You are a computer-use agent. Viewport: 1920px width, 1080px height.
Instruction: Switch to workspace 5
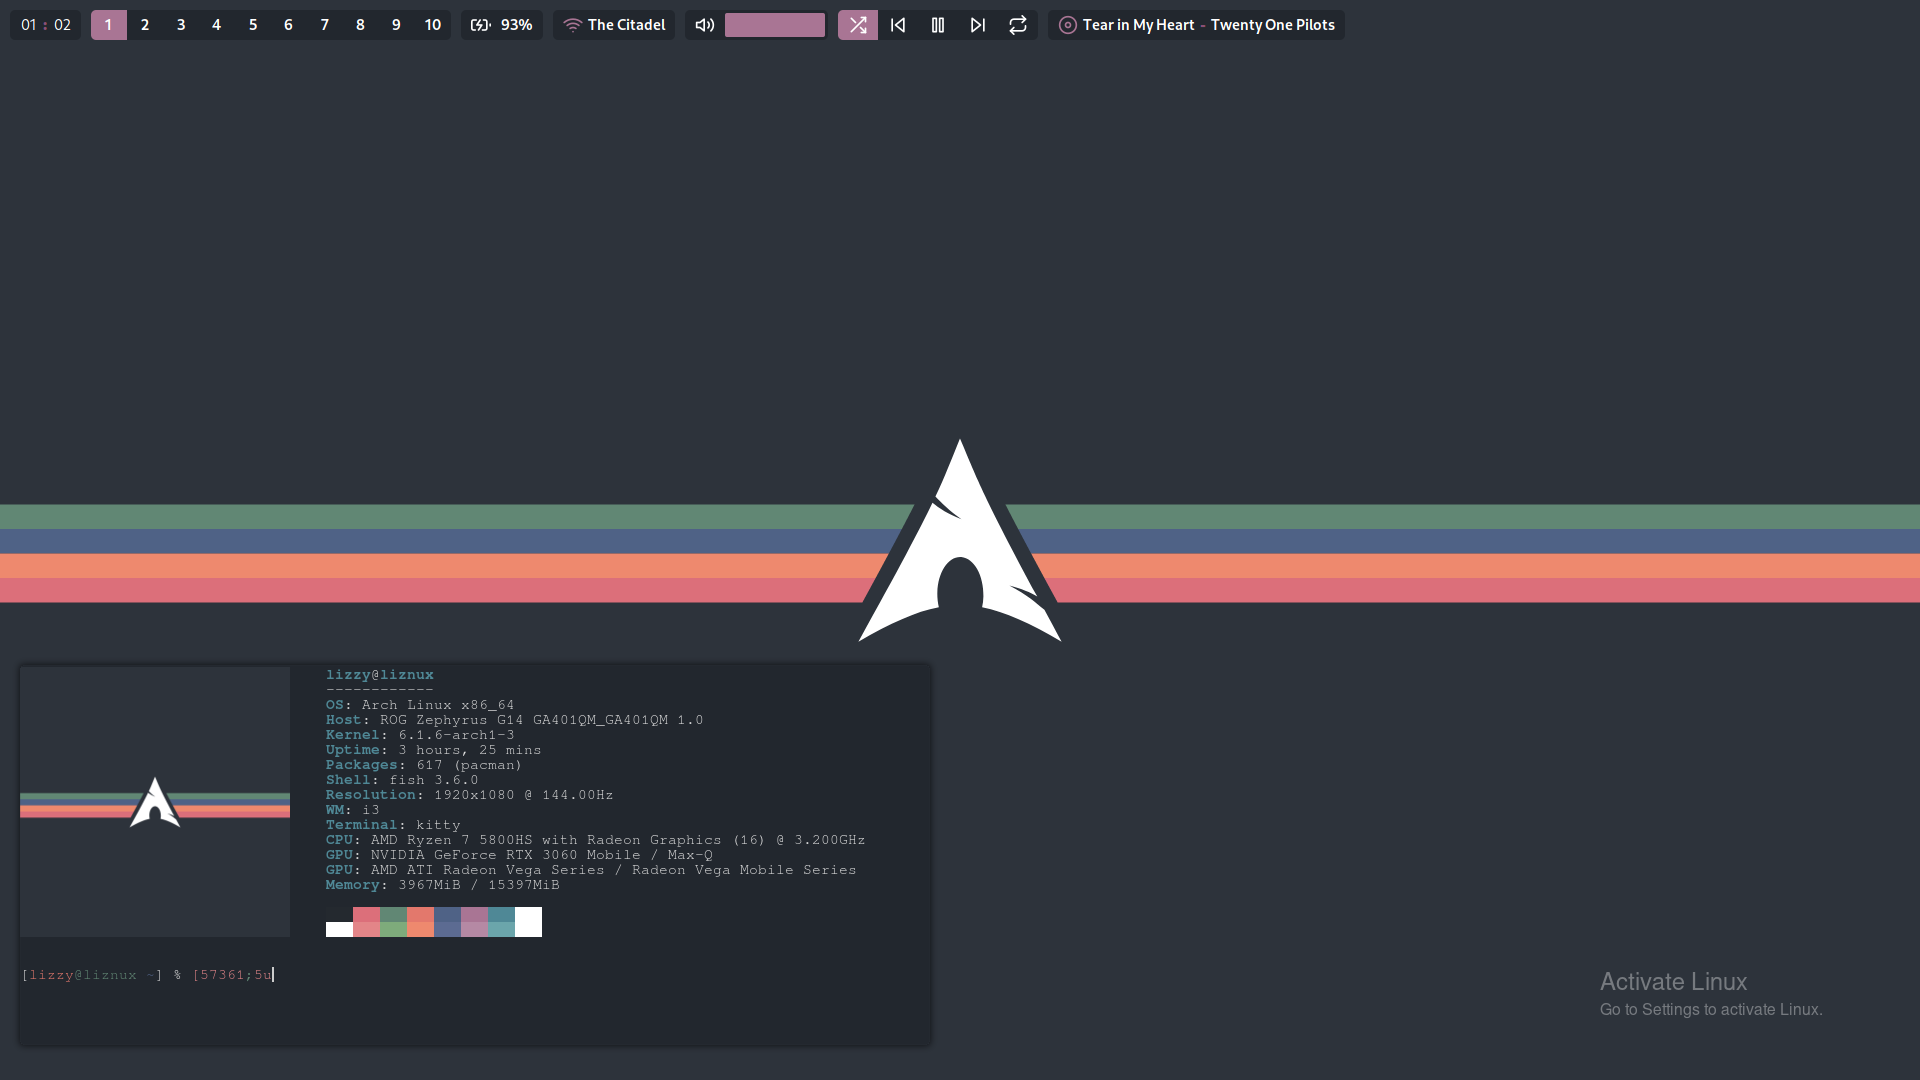pyautogui.click(x=253, y=25)
